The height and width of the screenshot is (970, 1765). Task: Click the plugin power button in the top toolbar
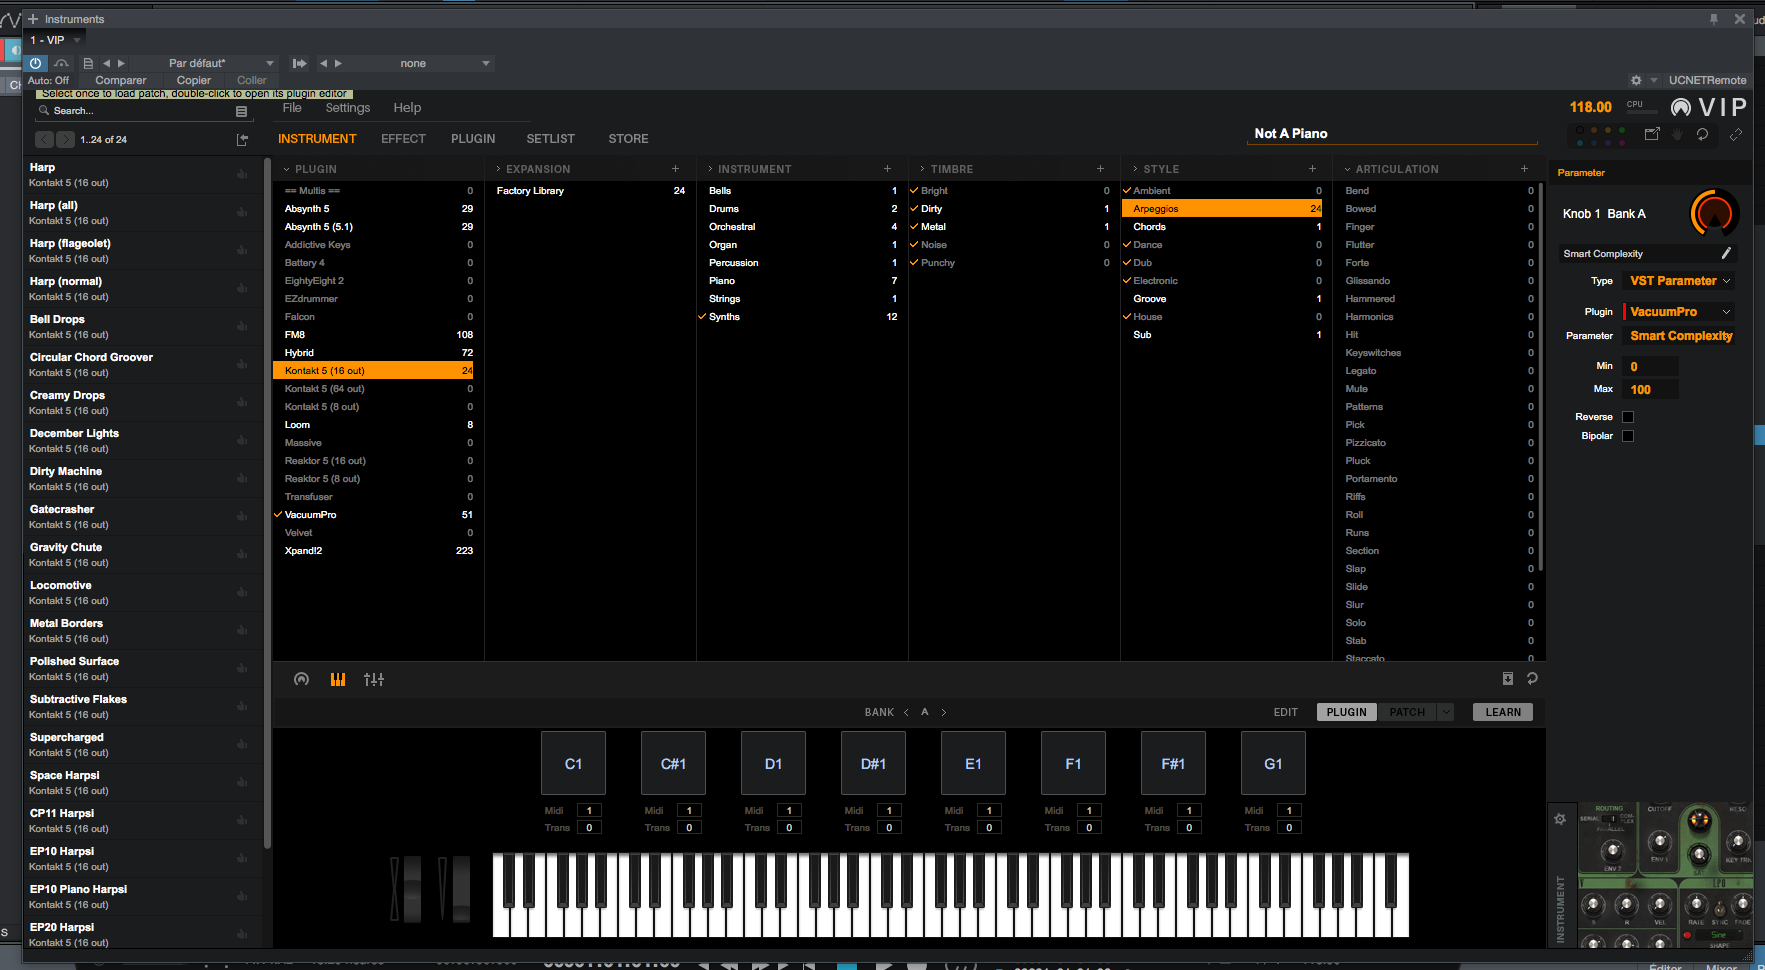pyautogui.click(x=36, y=63)
